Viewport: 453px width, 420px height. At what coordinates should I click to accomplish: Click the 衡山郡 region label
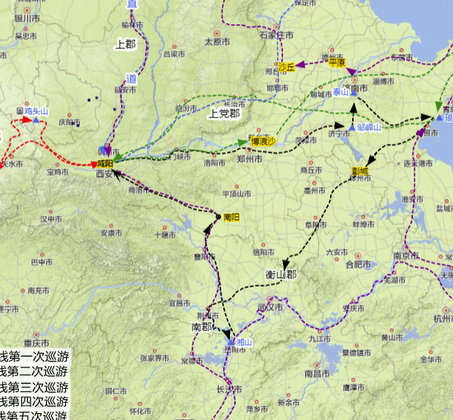click(281, 275)
